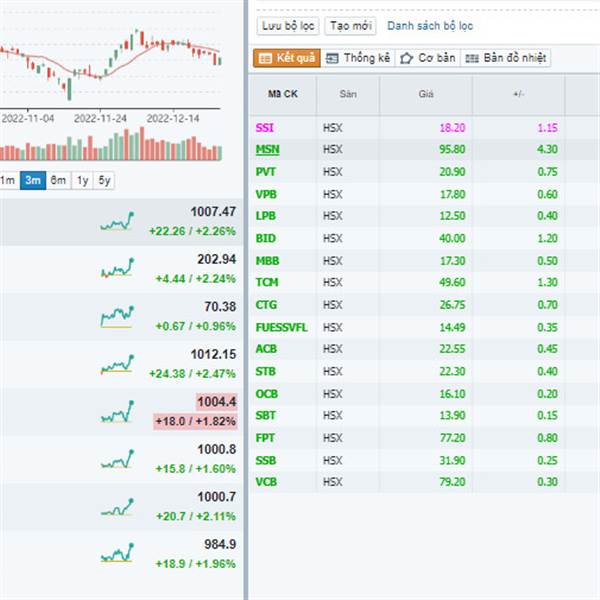Viewport: 600px width, 600px height.
Task: Select the 6m chart range
Action: tap(58, 180)
